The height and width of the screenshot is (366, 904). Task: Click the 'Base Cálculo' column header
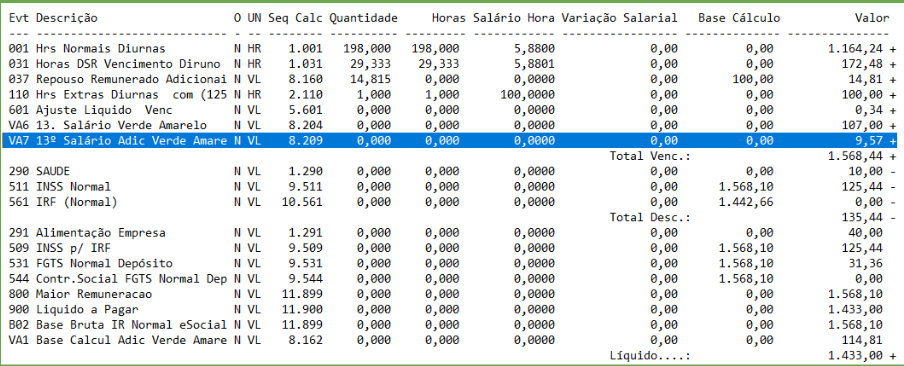tap(739, 18)
